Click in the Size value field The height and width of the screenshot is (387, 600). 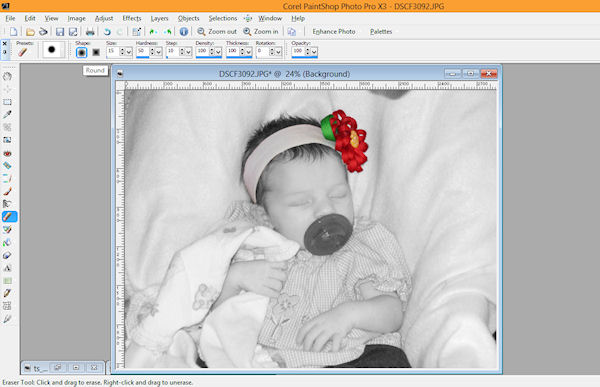coord(113,51)
